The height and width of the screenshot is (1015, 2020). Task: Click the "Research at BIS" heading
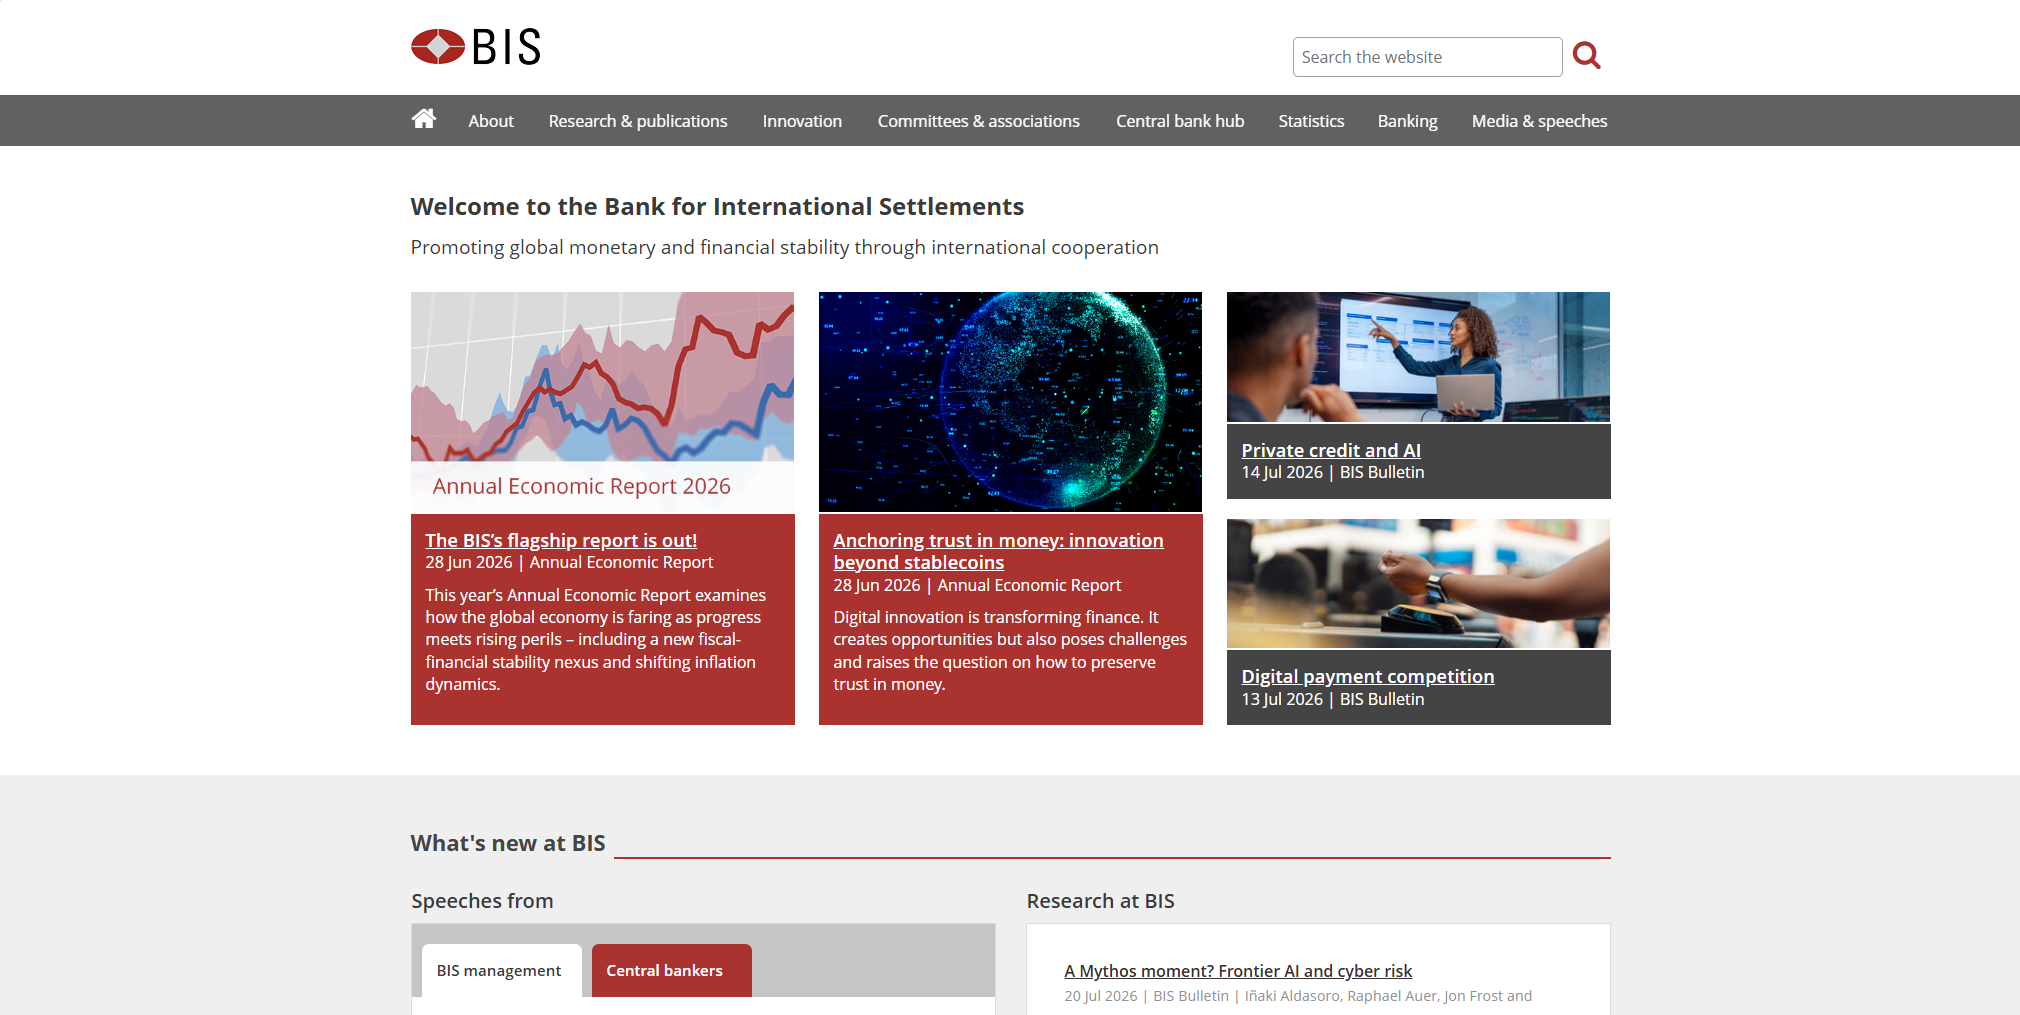1100,901
